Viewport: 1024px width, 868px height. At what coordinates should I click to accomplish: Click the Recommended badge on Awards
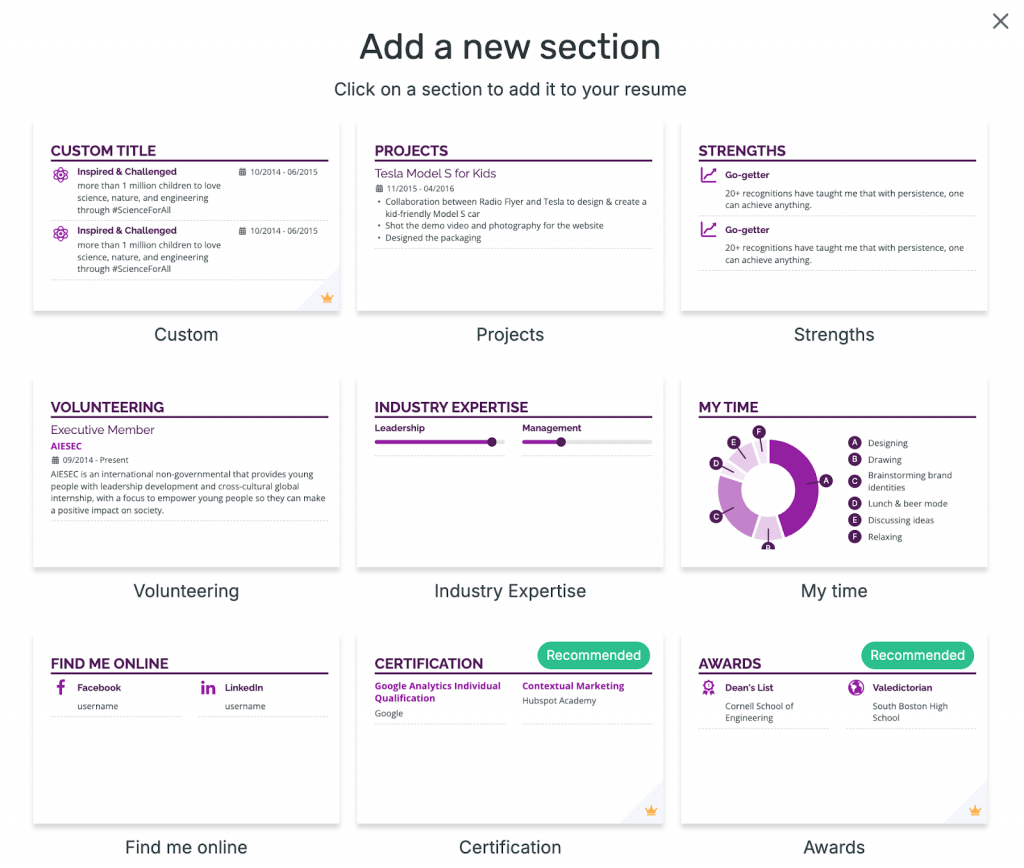pyautogui.click(x=917, y=656)
